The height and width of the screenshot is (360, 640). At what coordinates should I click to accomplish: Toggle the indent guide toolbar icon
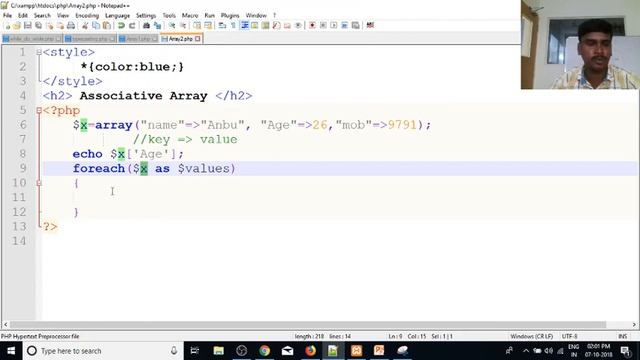pos(244,26)
